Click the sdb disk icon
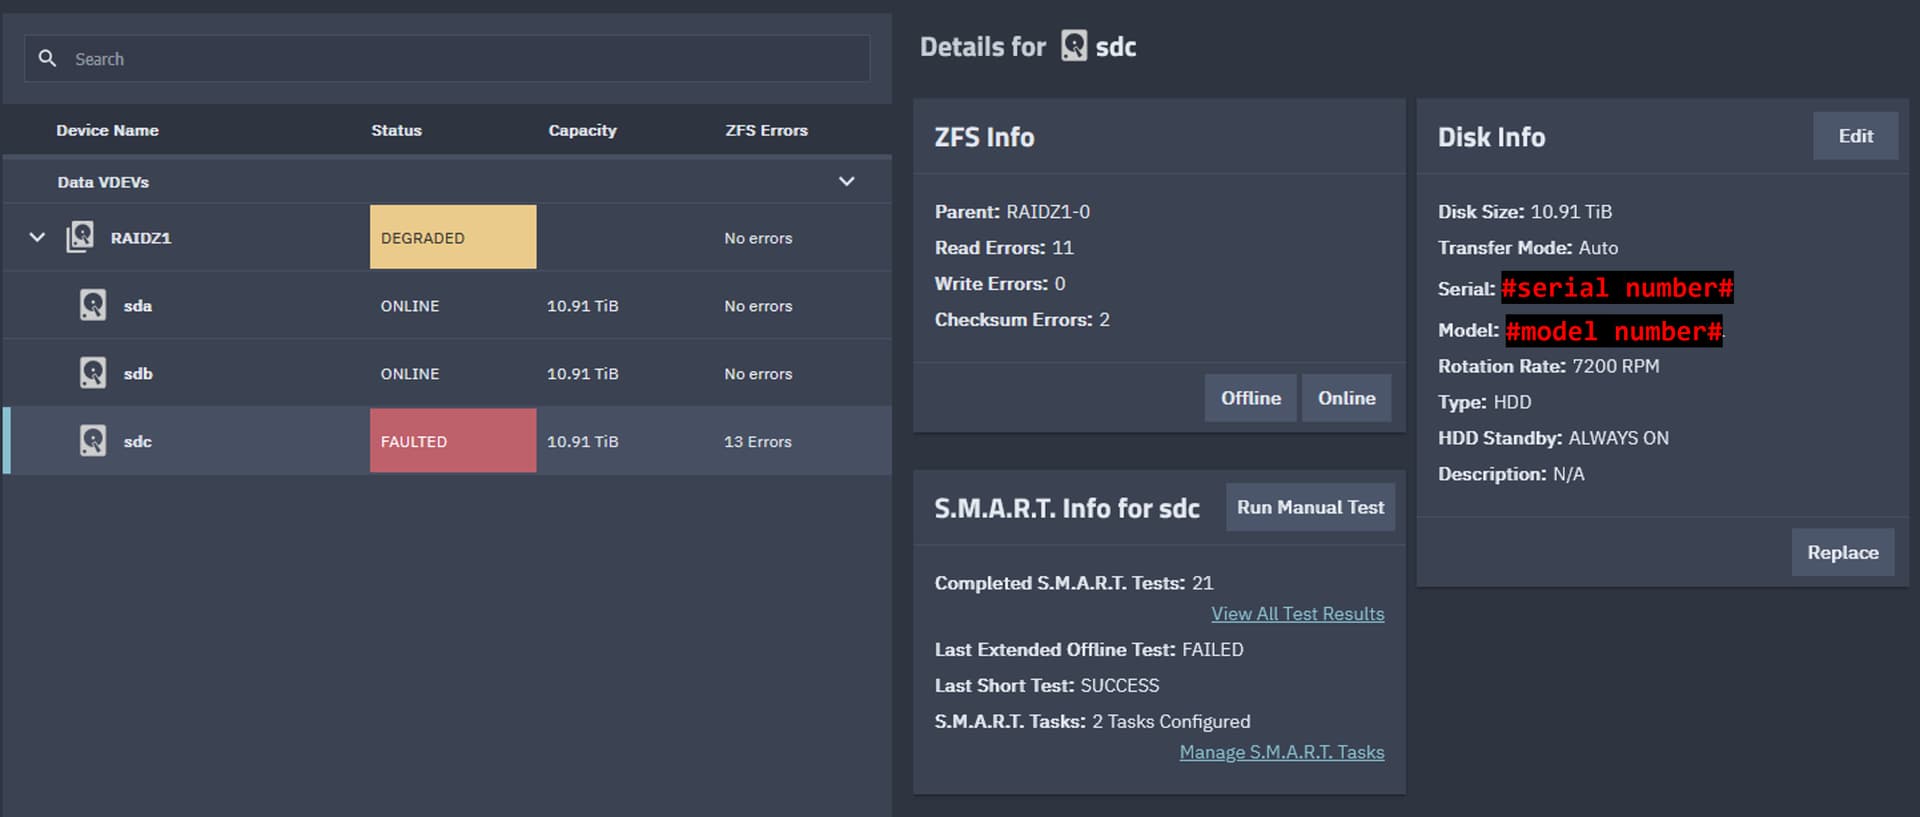1920x817 pixels. pyautogui.click(x=93, y=373)
